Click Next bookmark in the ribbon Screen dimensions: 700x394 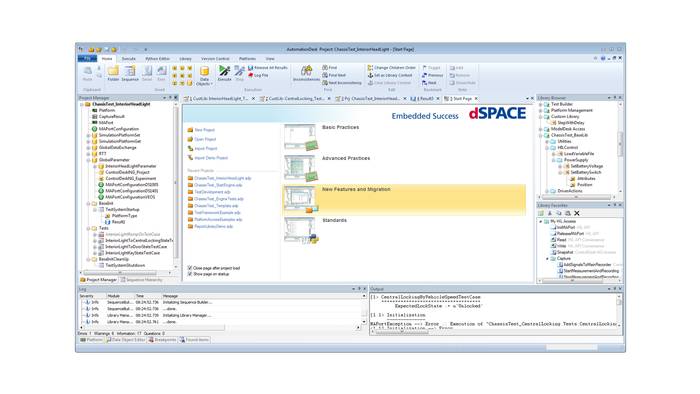(429, 83)
